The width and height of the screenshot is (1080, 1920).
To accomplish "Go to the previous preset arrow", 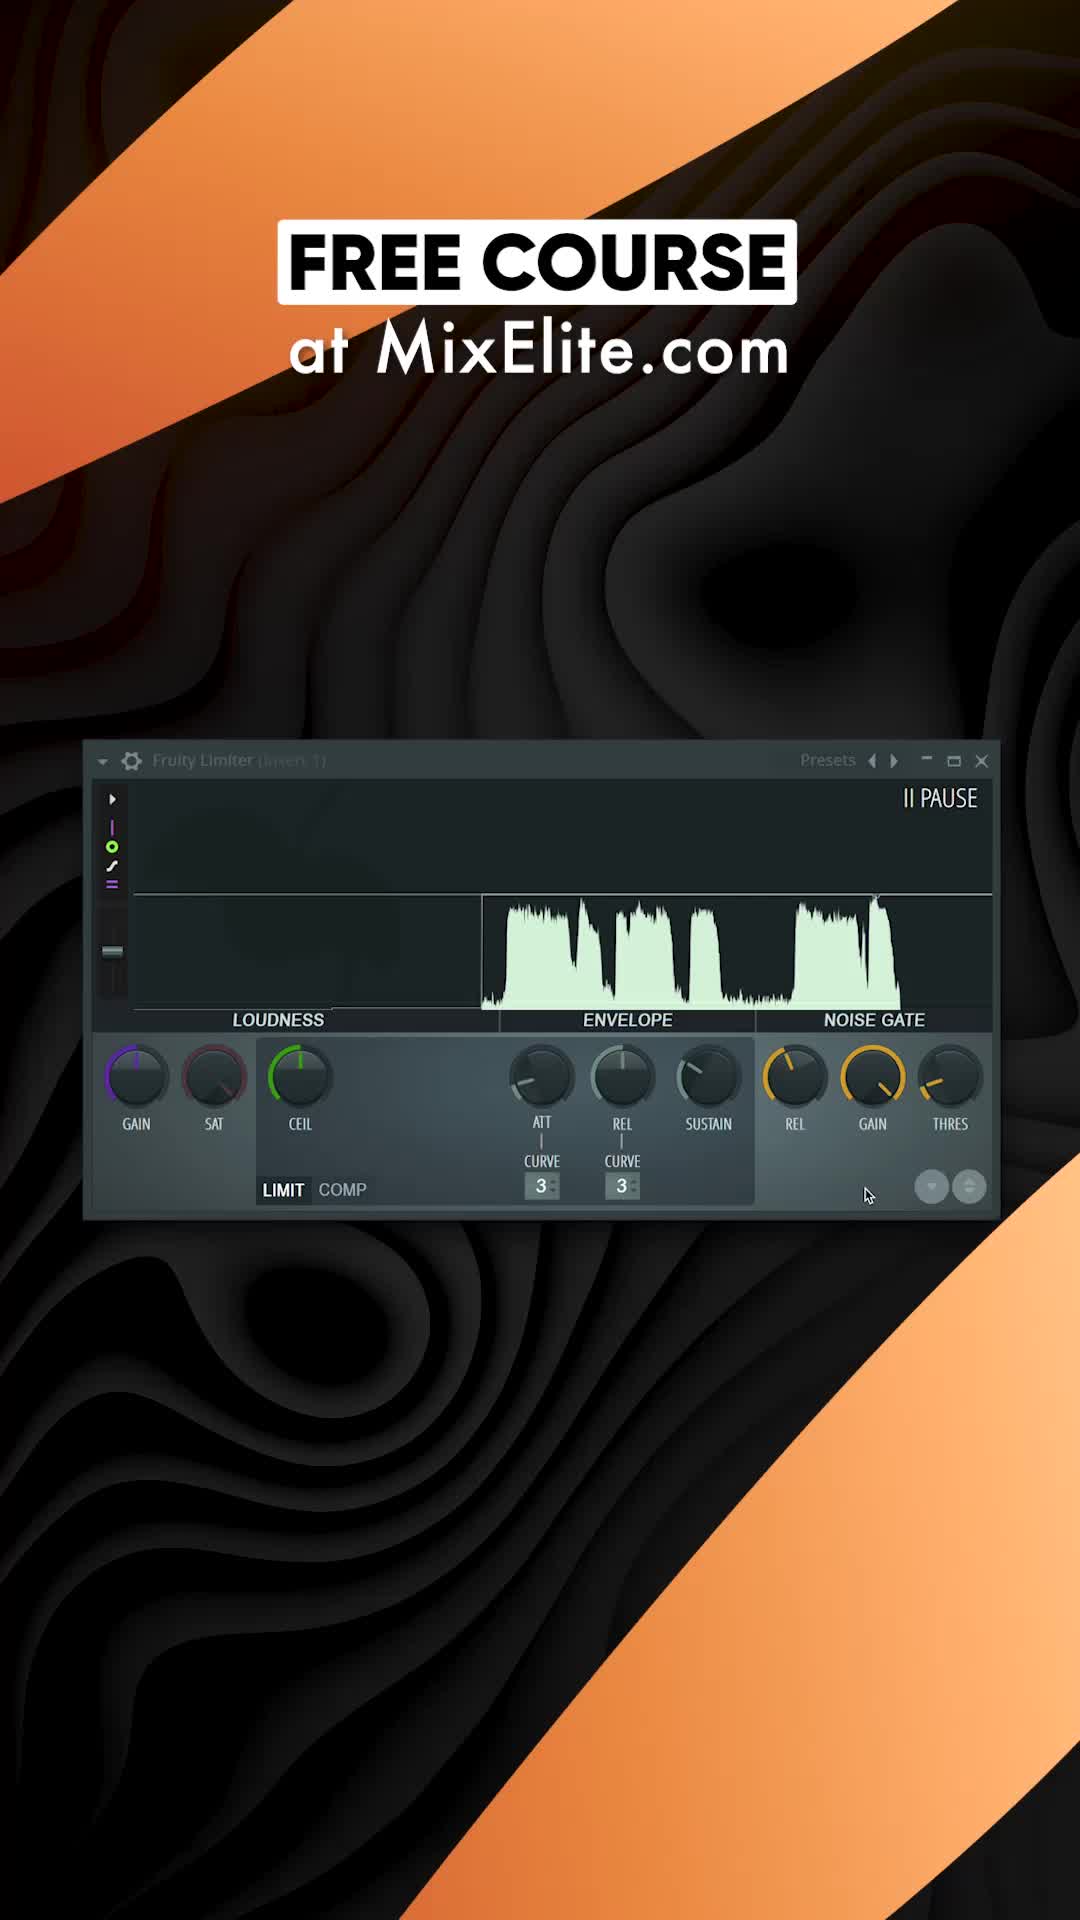I will pos(872,761).
